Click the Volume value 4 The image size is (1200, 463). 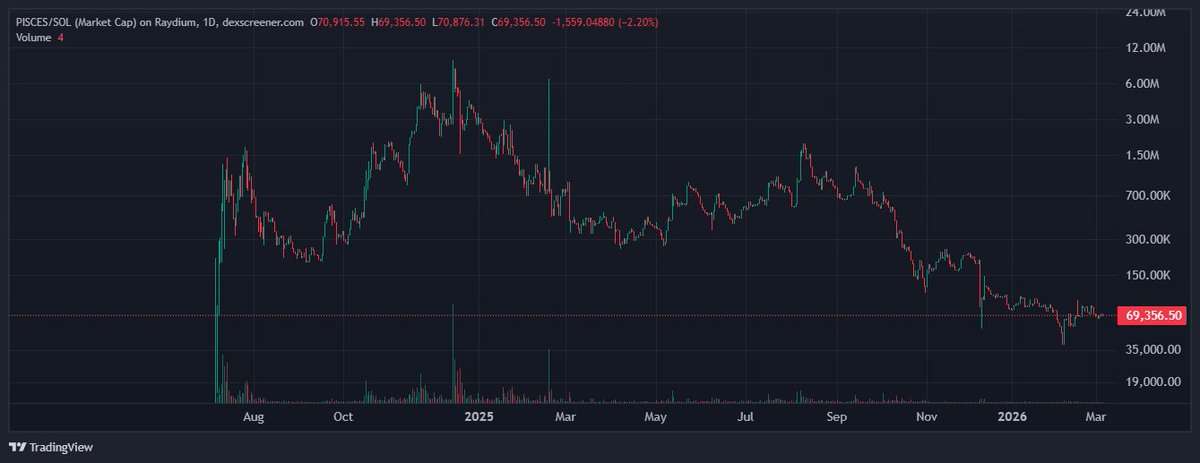point(61,37)
